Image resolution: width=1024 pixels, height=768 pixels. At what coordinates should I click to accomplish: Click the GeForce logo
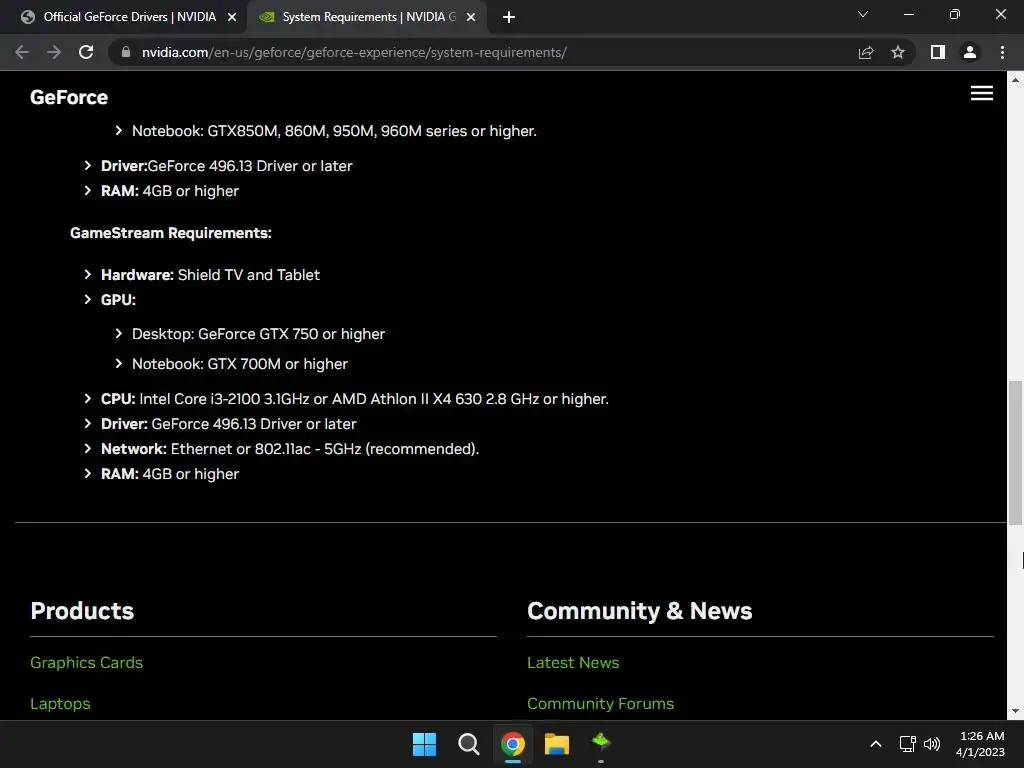coord(69,97)
